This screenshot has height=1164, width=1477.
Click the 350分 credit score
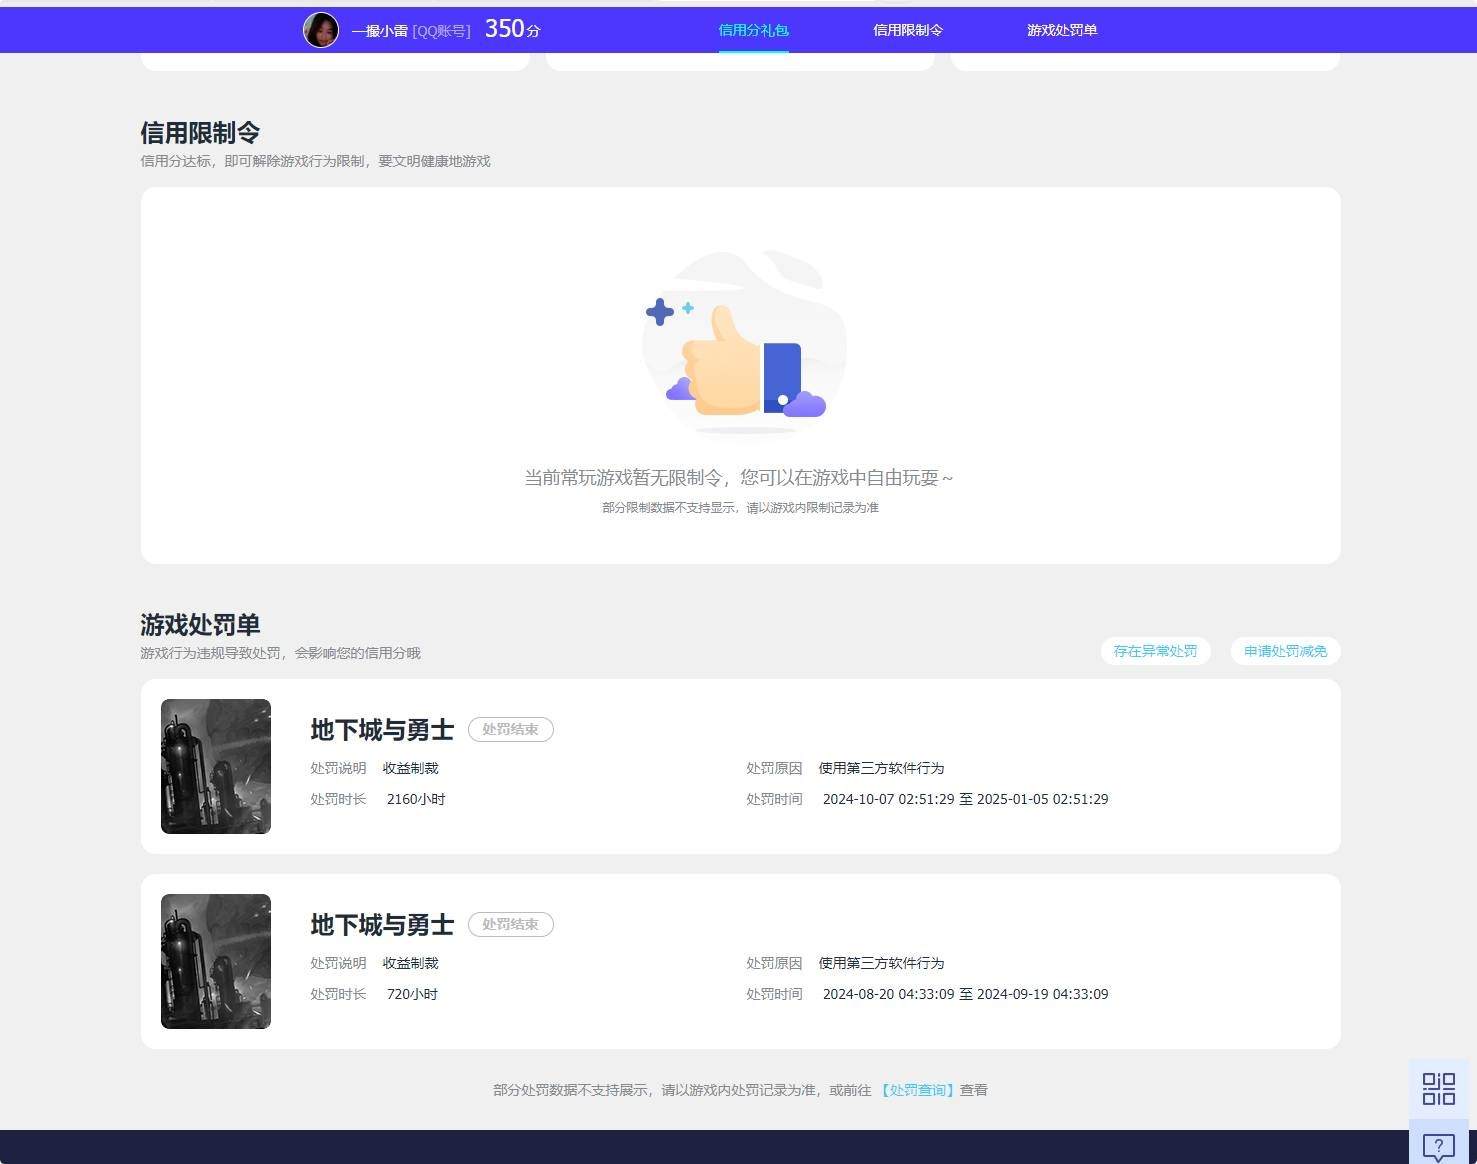512,29
